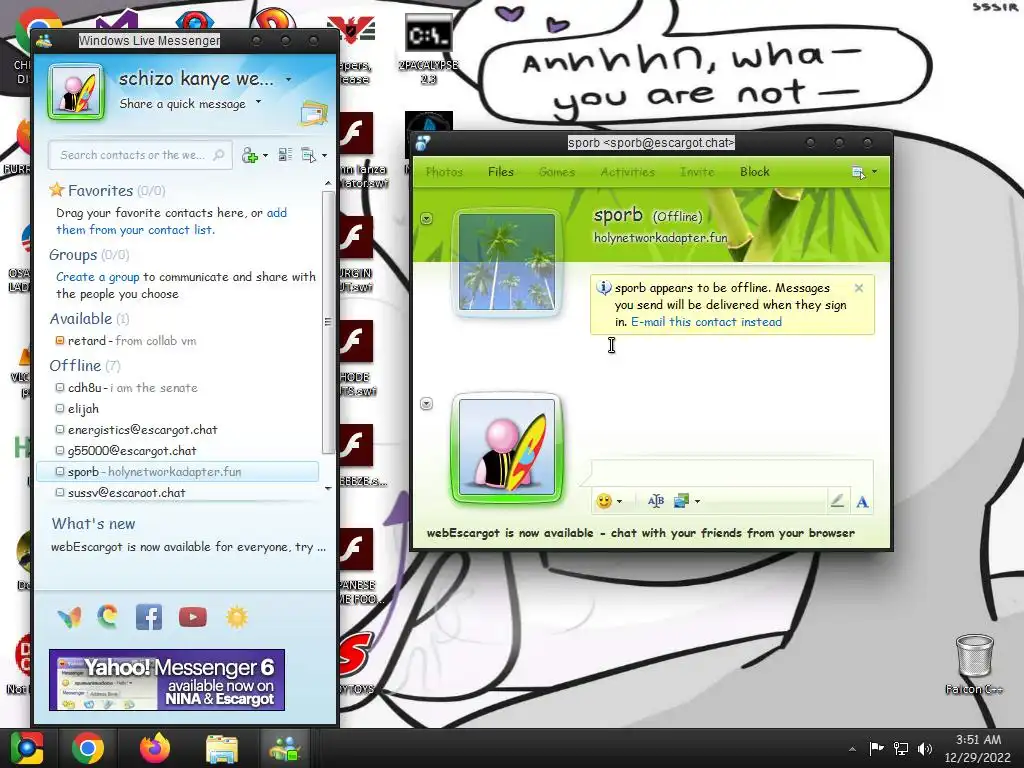The image size is (1024, 768).
Task: Click the text mode A icon
Action: pos(862,502)
